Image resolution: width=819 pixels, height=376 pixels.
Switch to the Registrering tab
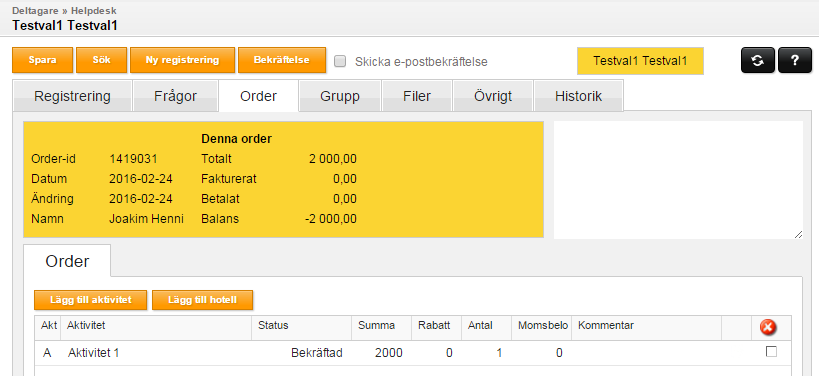tap(72, 96)
